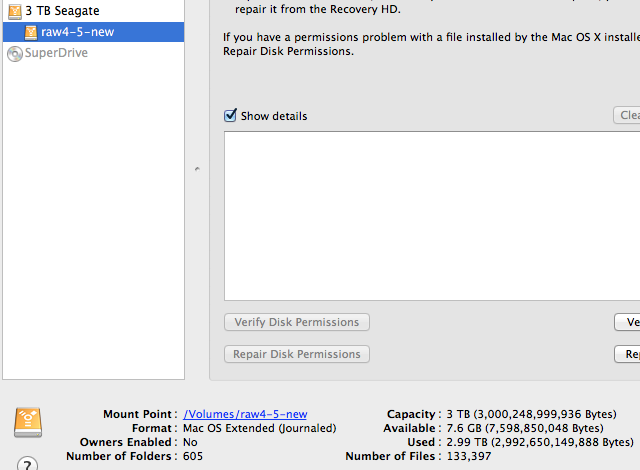Viewport: 640px width, 470px height.
Task: Click Repair Disk Permissions button
Action: coord(297,354)
